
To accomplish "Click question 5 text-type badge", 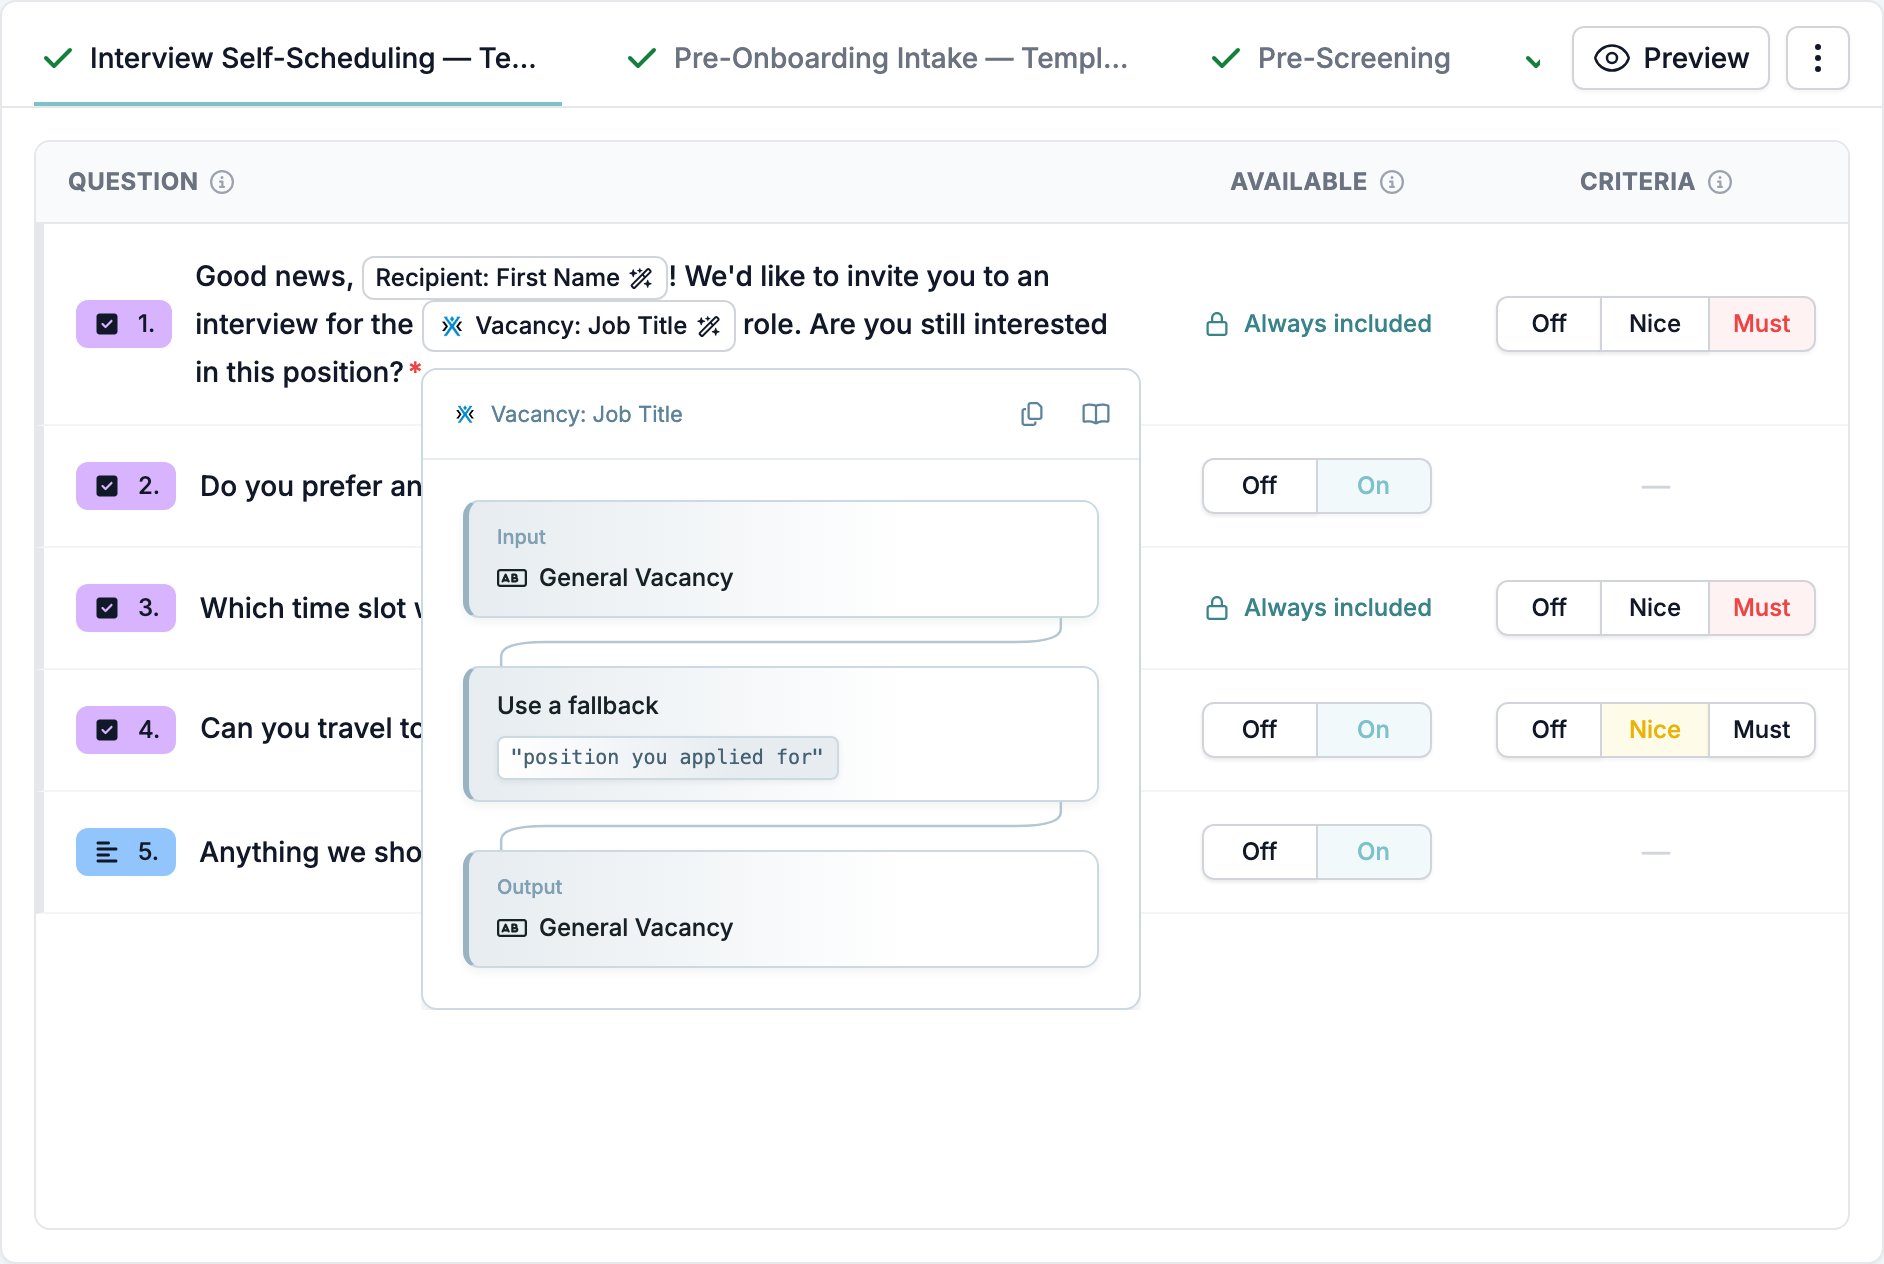I will coord(126,852).
